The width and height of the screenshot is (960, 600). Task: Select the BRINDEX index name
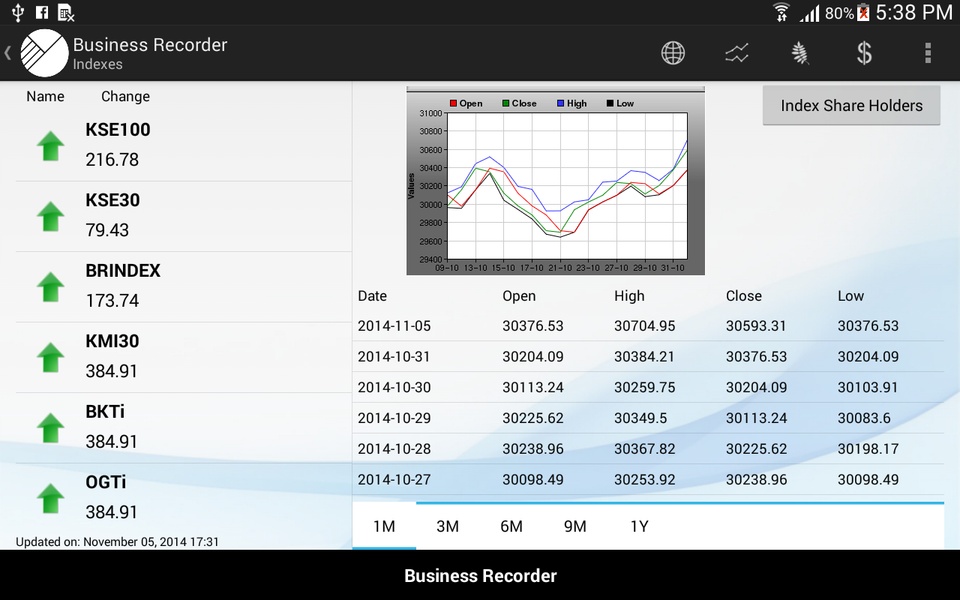click(x=122, y=271)
